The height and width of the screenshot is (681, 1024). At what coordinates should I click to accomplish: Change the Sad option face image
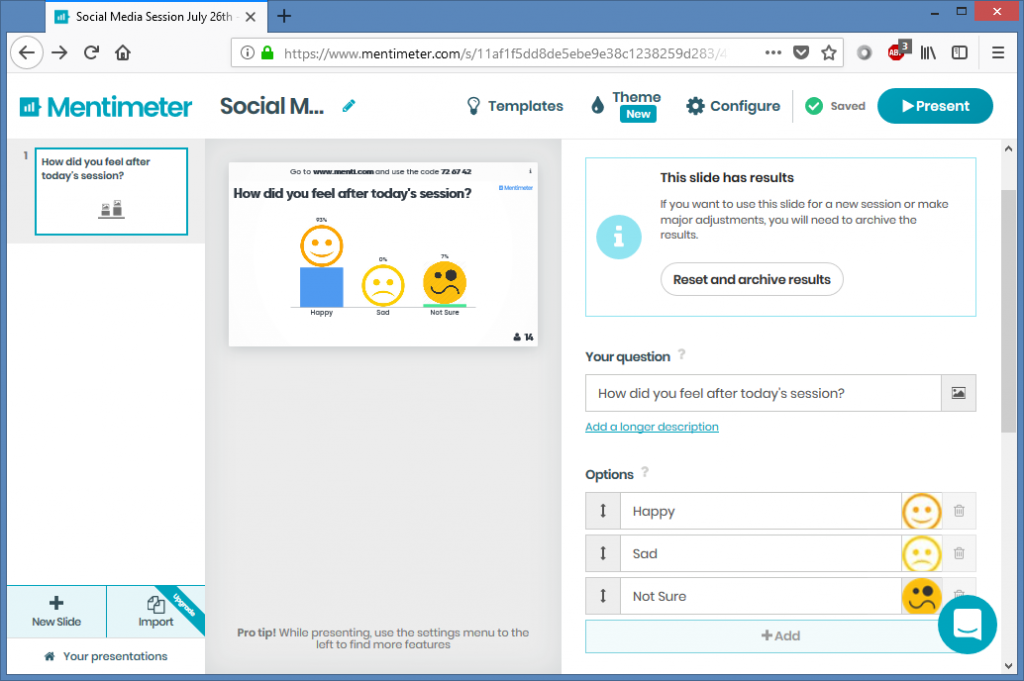pos(921,554)
